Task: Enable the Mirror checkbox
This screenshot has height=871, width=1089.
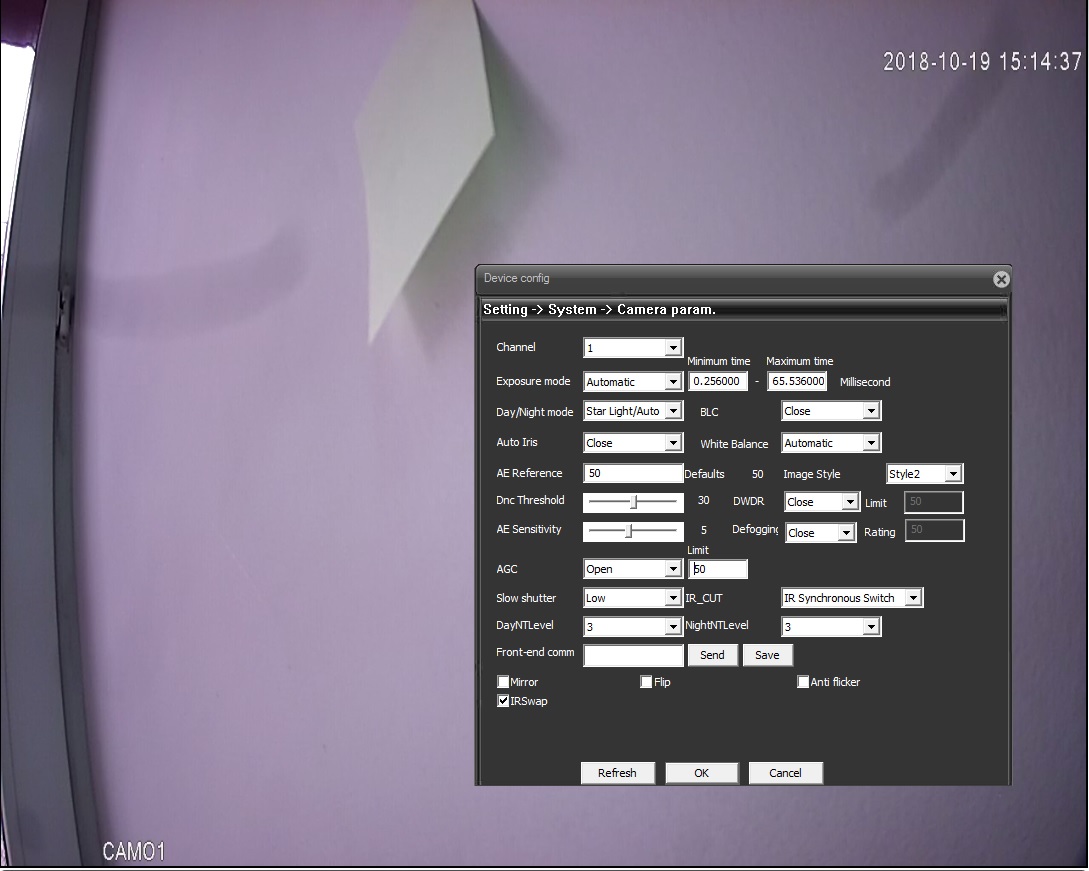Action: click(x=504, y=682)
